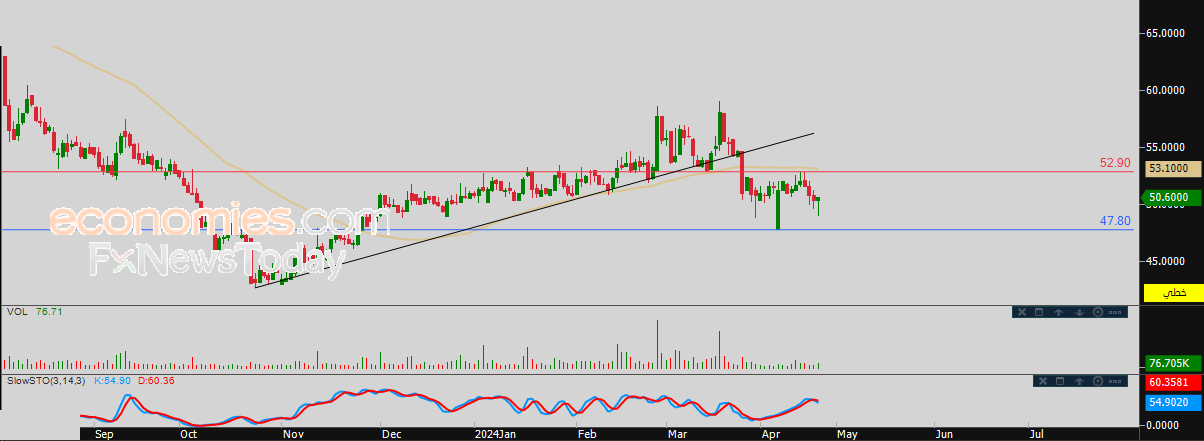This screenshot has width=1204, height=441.
Task: Click the yellow scale mode label
Action: 1174,292
